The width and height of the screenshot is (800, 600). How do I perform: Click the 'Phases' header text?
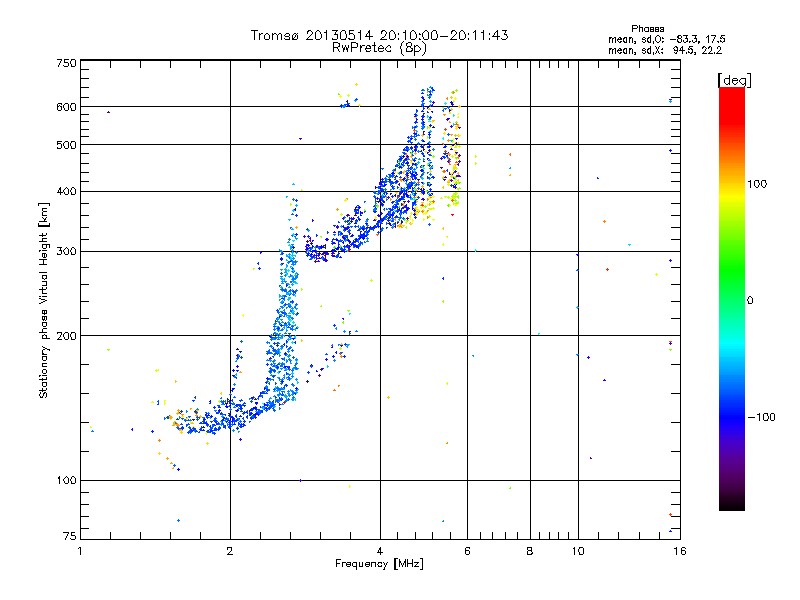point(647,29)
